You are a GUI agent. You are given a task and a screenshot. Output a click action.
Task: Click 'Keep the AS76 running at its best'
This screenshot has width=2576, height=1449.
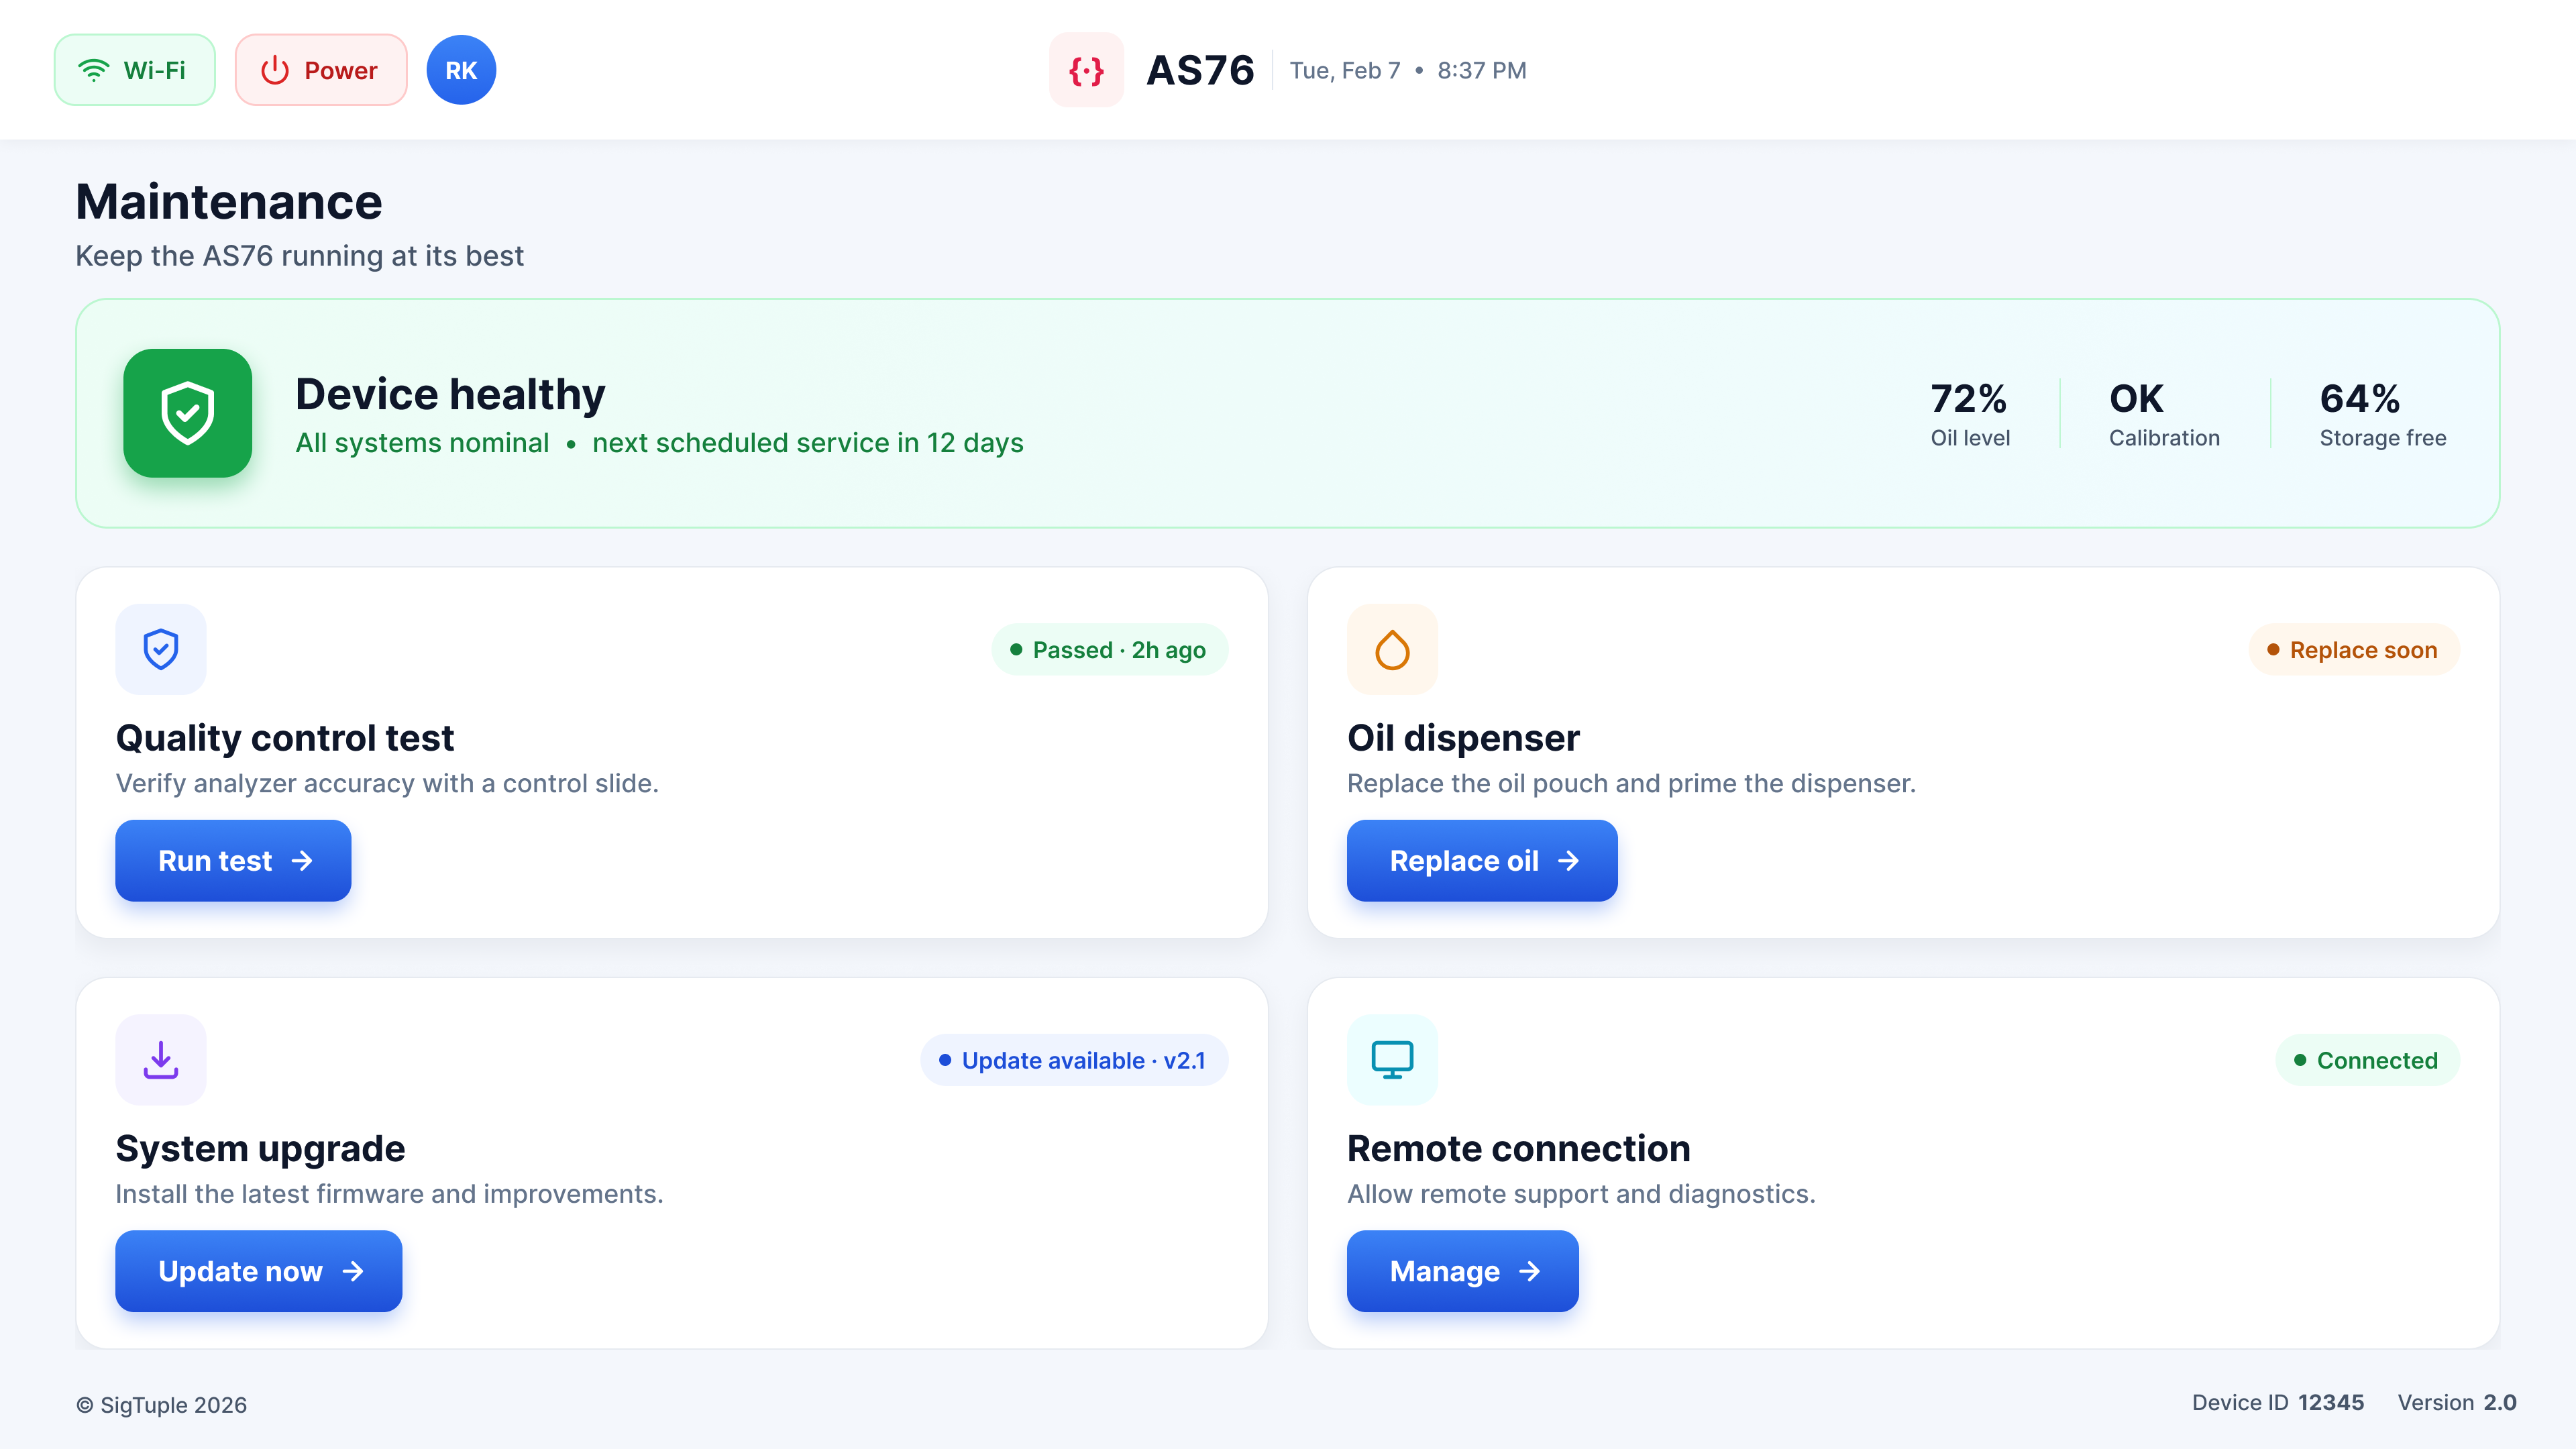pos(300,256)
